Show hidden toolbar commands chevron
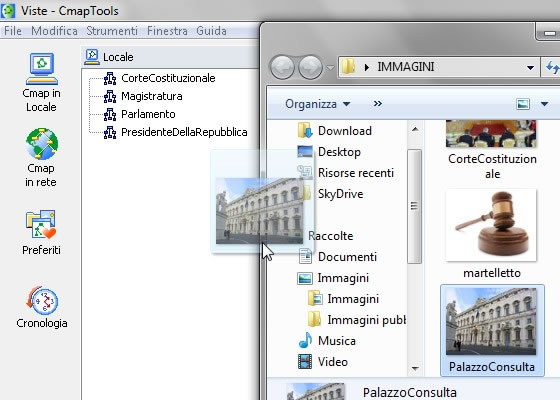This screenshot has width=560, height=400. tap(378, 104)
